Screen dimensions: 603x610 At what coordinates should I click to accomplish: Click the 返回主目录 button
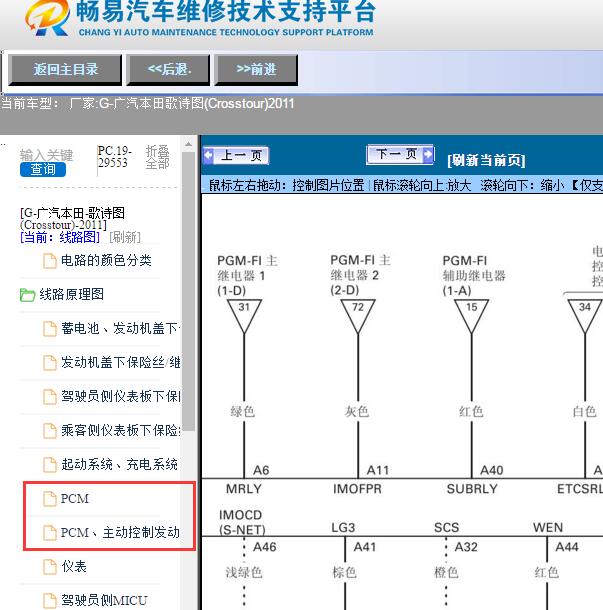click(x=65, y=70)
